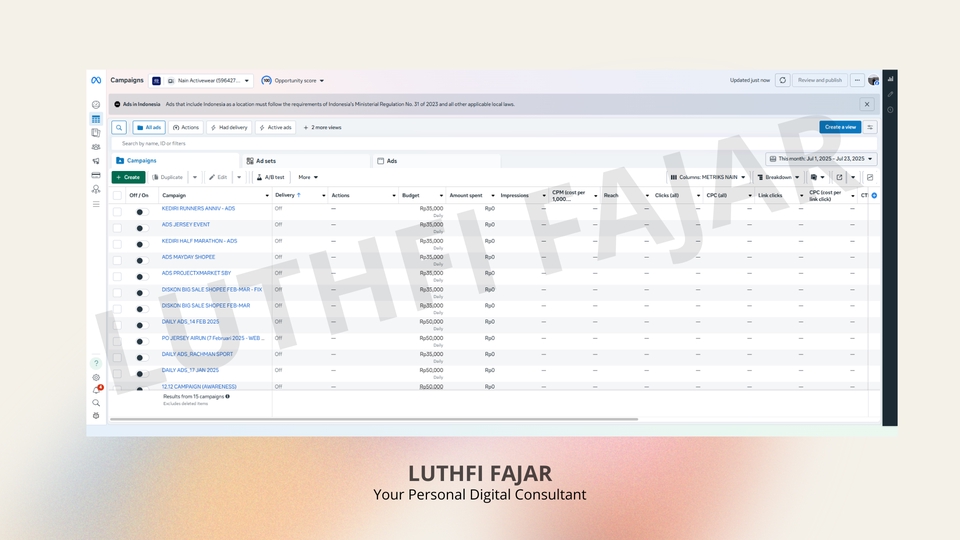Toggle on DAILY ADS_RACHMAN SPORT campaign

click(x=140, y=358)
